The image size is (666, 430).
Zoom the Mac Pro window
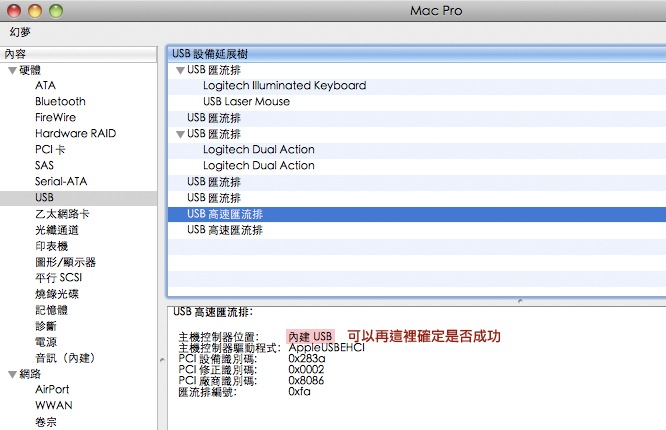(56, 11)
